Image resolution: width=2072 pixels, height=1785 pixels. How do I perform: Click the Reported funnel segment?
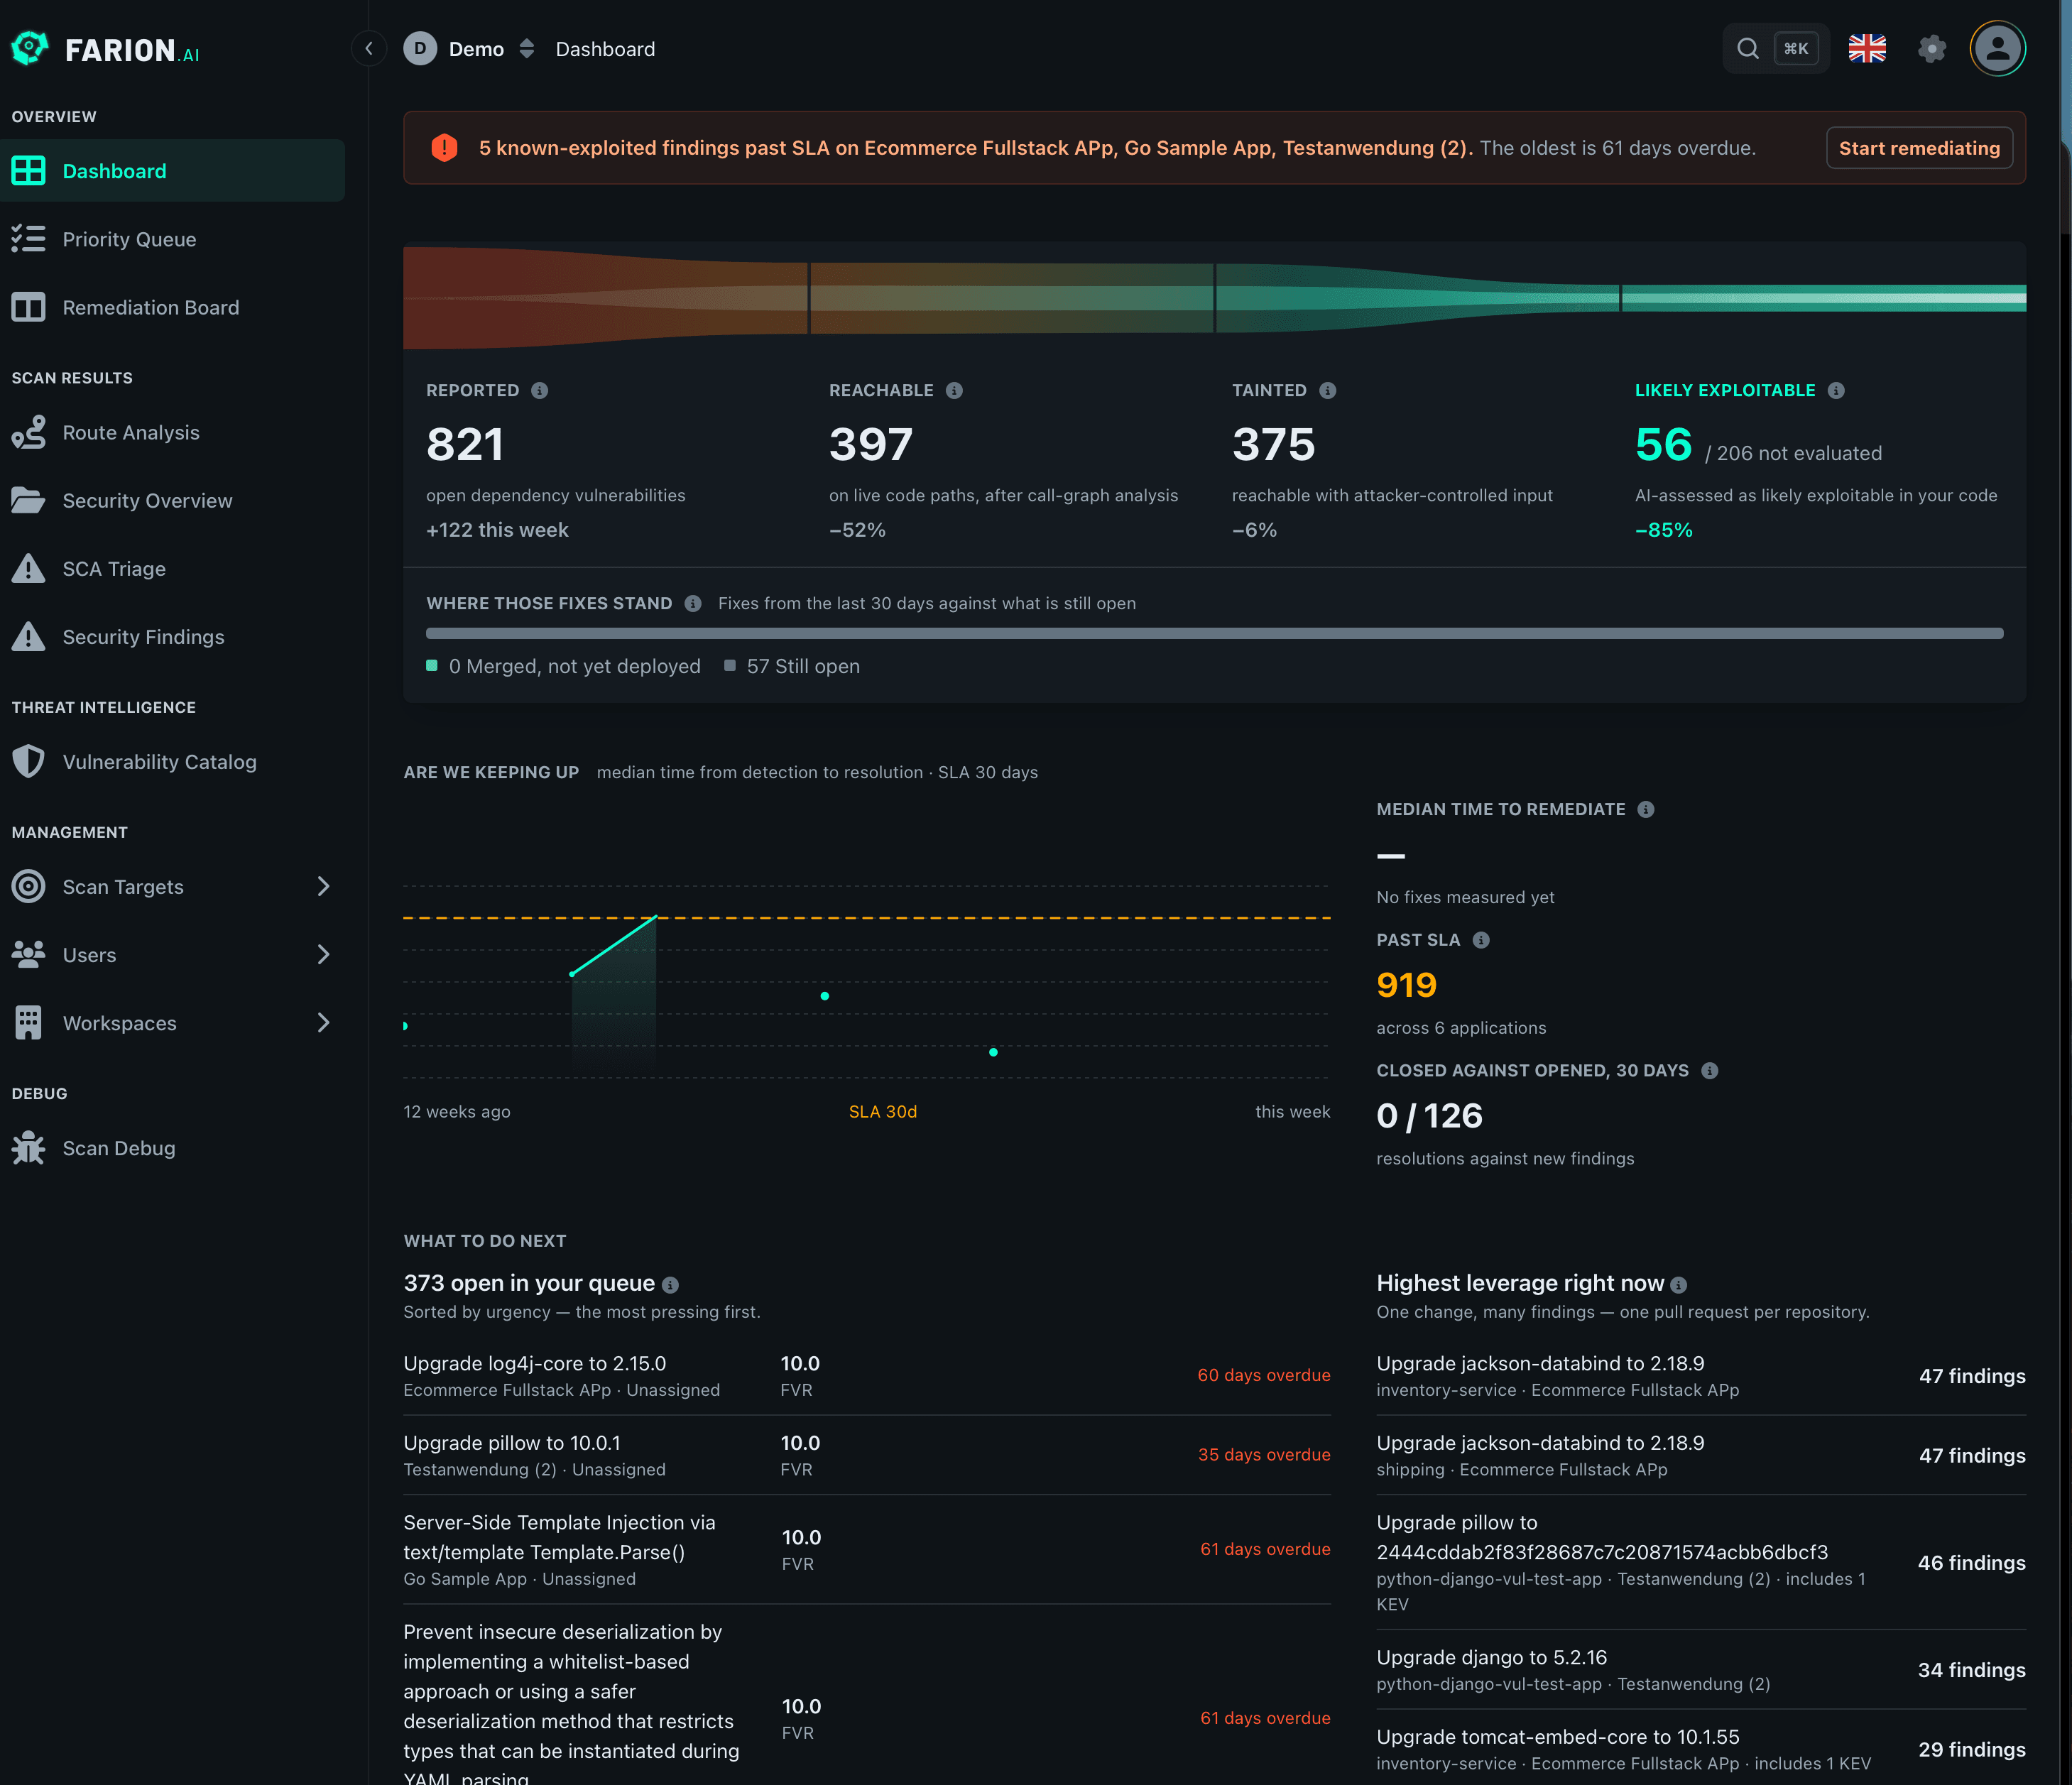[605, 297]
